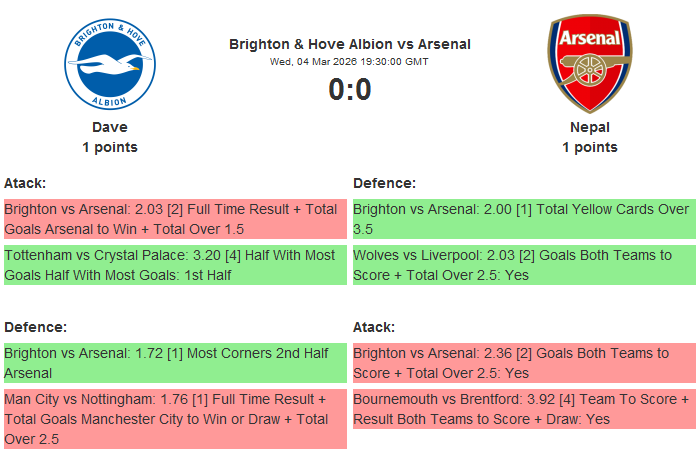
Task: Click Dave's Defence section heading
Action: (35, 327)
